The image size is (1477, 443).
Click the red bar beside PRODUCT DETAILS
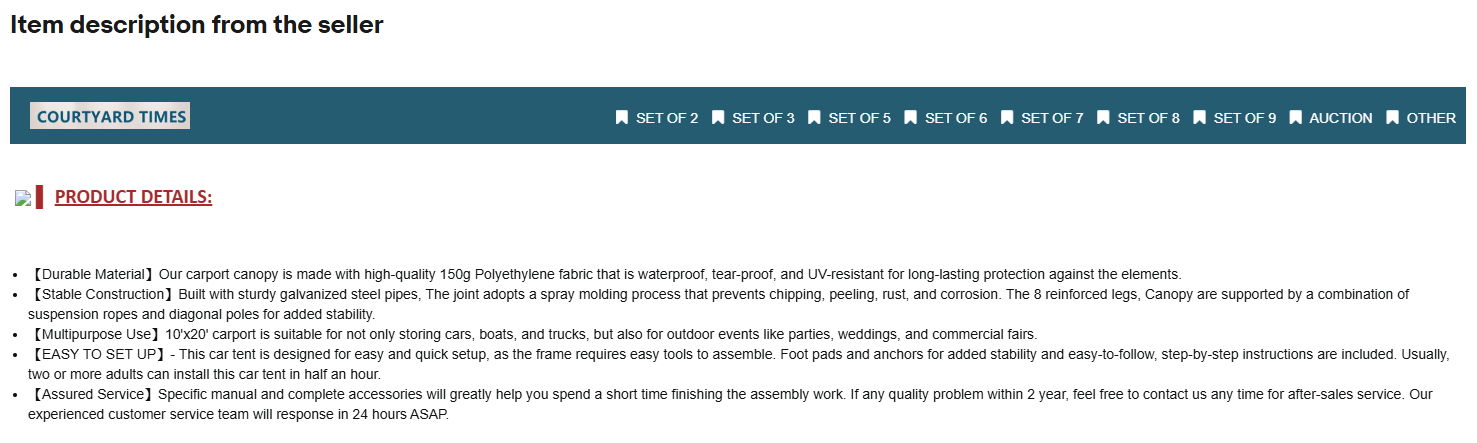(40, 197)
